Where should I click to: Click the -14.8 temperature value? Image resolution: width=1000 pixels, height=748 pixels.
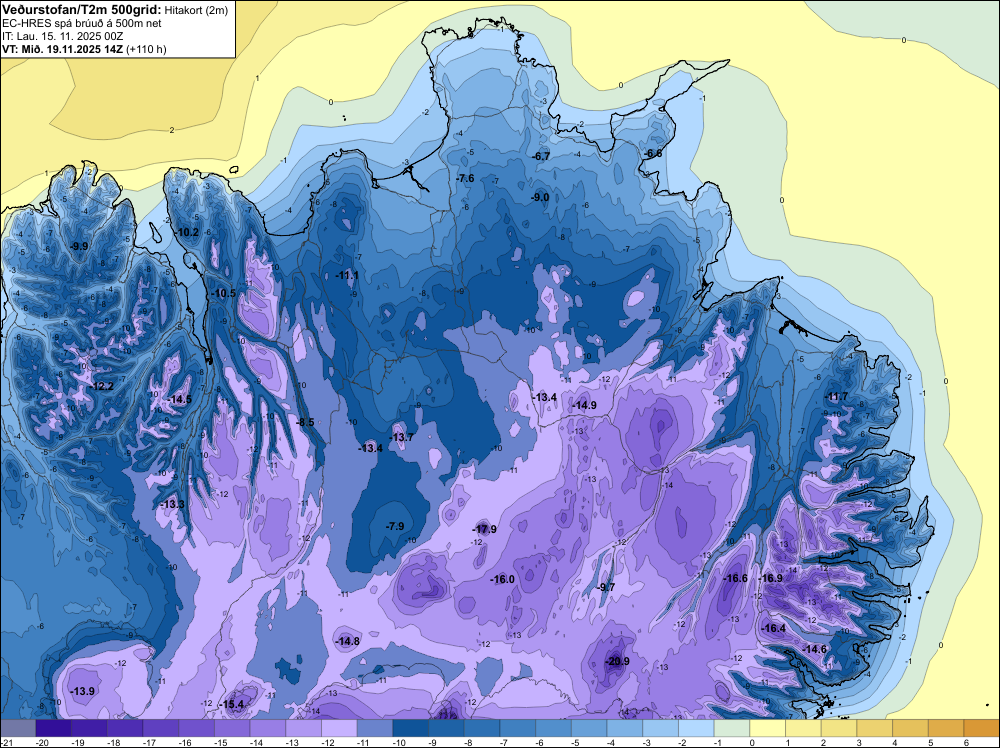348,642
